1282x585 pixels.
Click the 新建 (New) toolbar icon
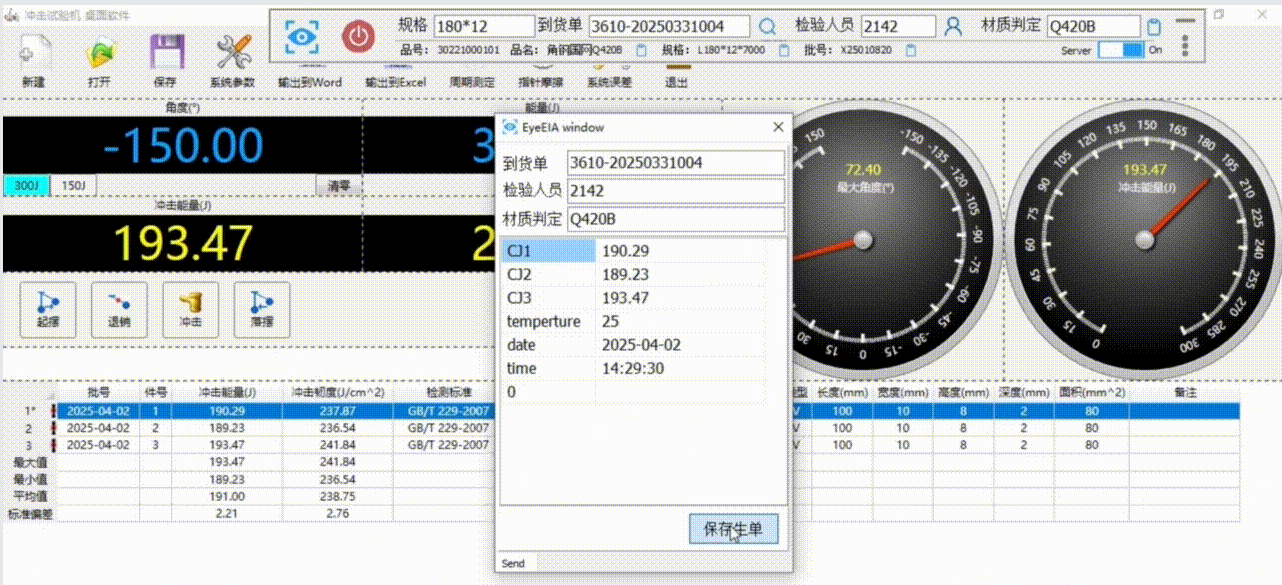35,53
